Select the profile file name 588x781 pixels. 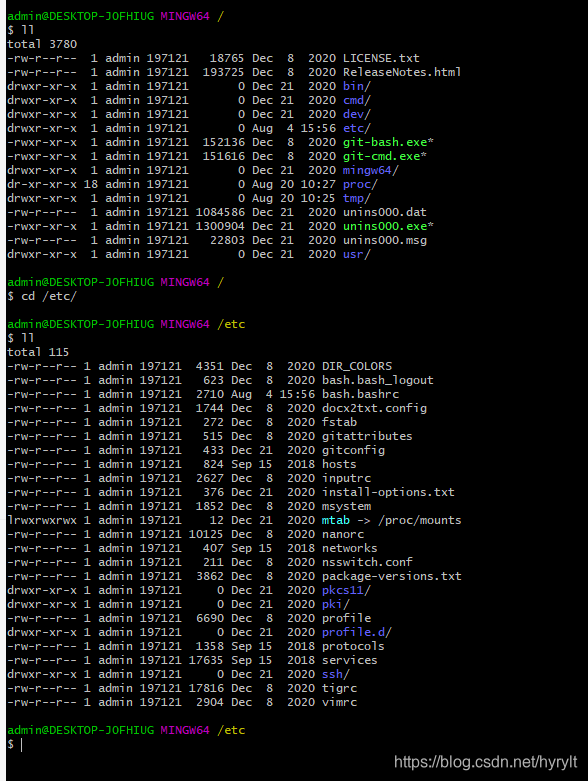[x=346, y=618]
